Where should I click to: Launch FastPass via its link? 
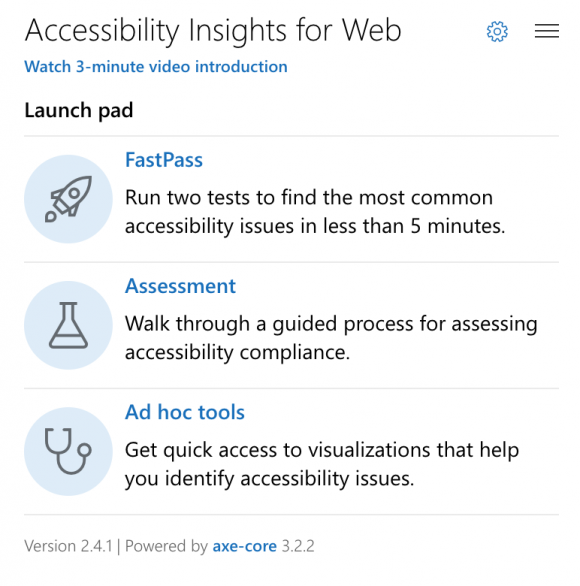(164, 160)
